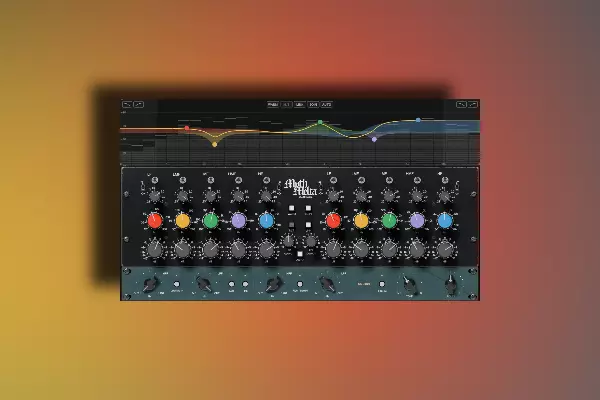This screenshot has height=400, width=600.
Task: Toggle the band button above the right blue knob
Action: (445, 180)
